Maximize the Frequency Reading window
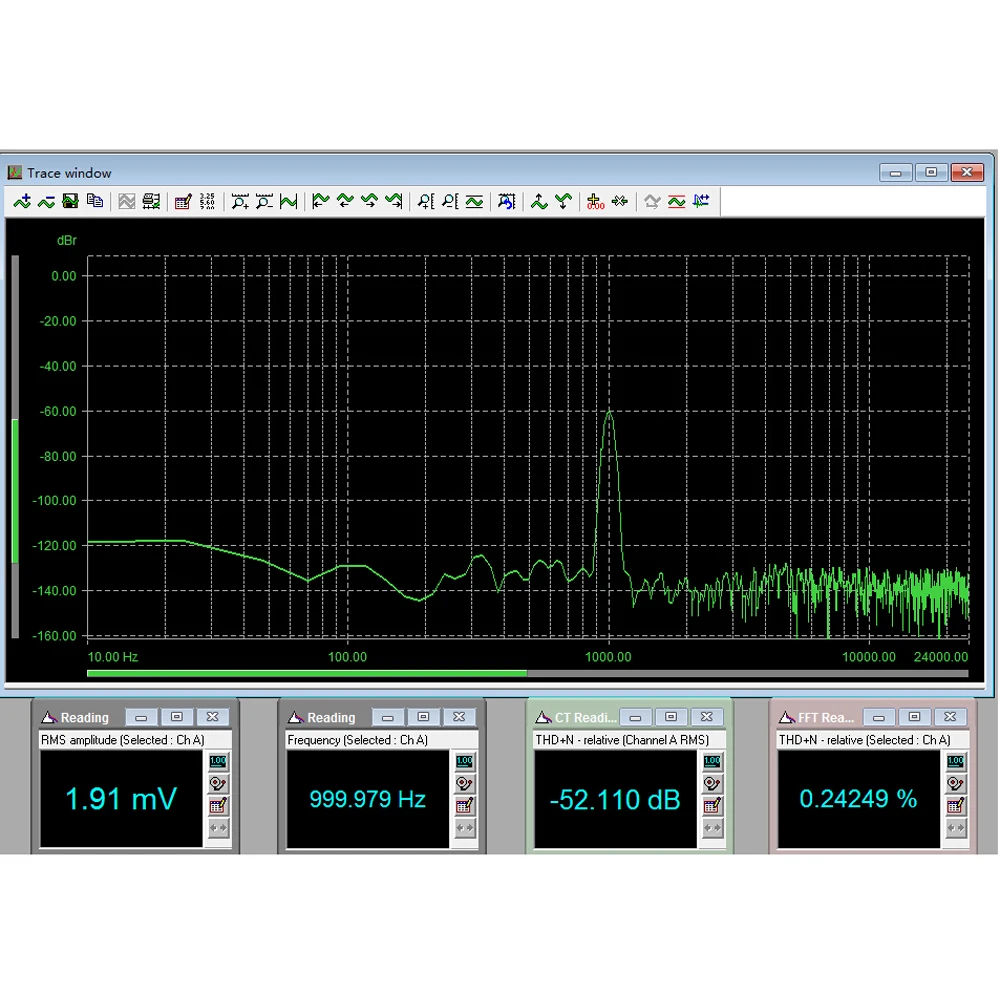 pyautogui.click(x=423, y=717)
